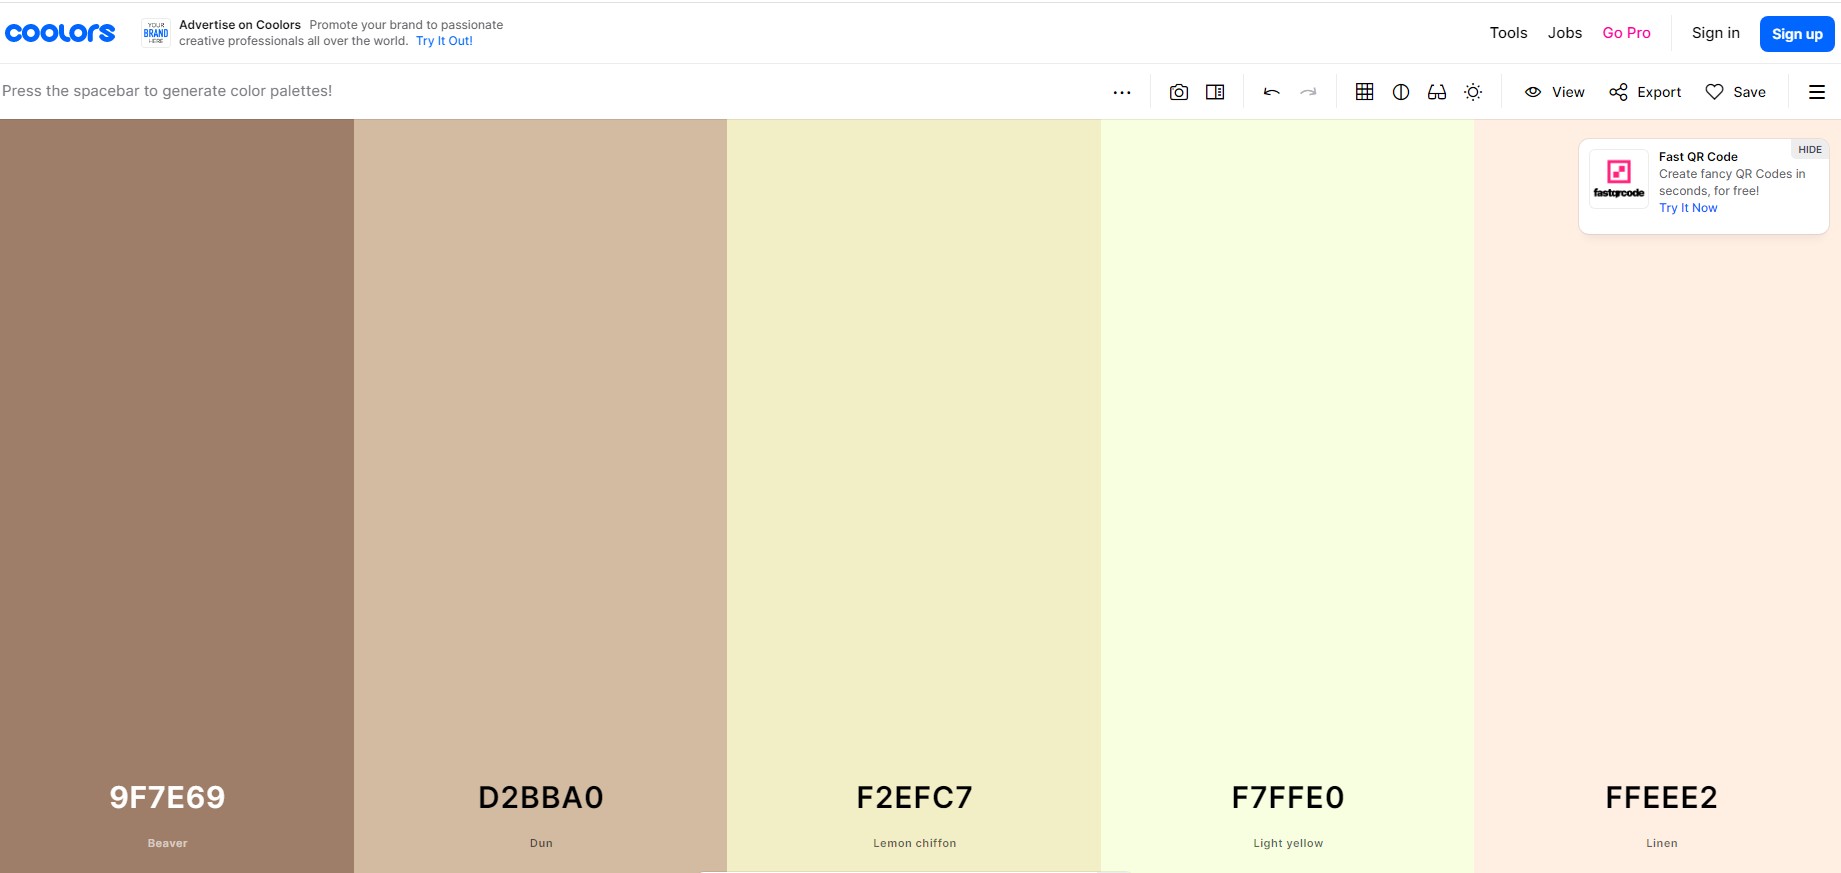The height and width of the screenshot is (873, 1841).
Task: Open the hamburger menu icon
Action: click(1817, 92)
